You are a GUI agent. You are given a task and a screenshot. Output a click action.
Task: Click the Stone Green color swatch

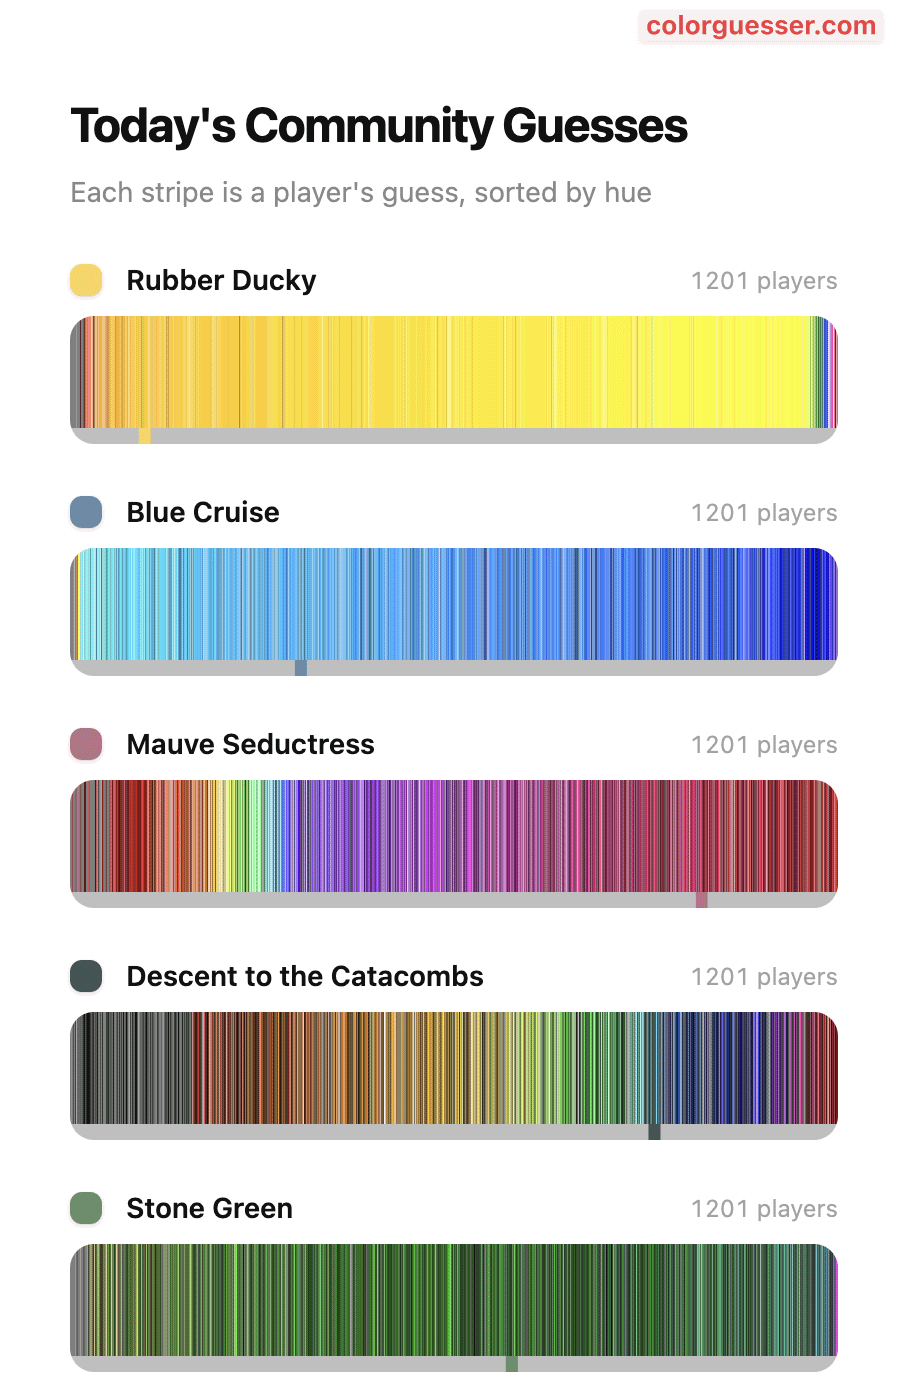tap(86, 1208)
